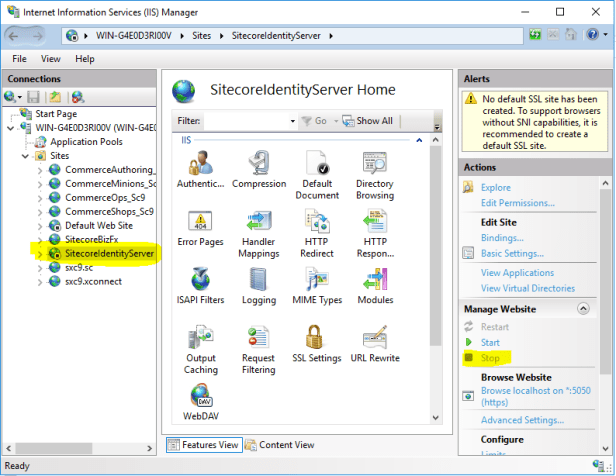Screen dimensions: 616x476
Task: Open the Error Pages icon
Action: (200, 222)
